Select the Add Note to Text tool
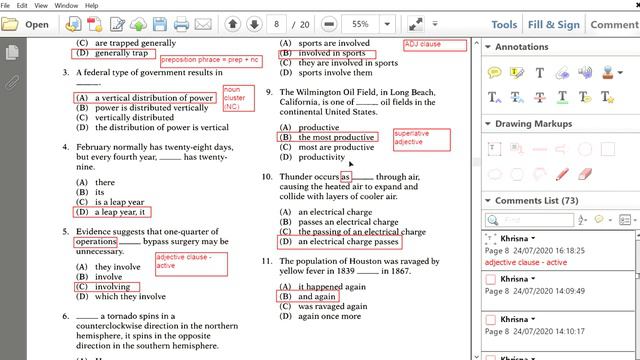The image size is (640, 360). pos(584,97)
